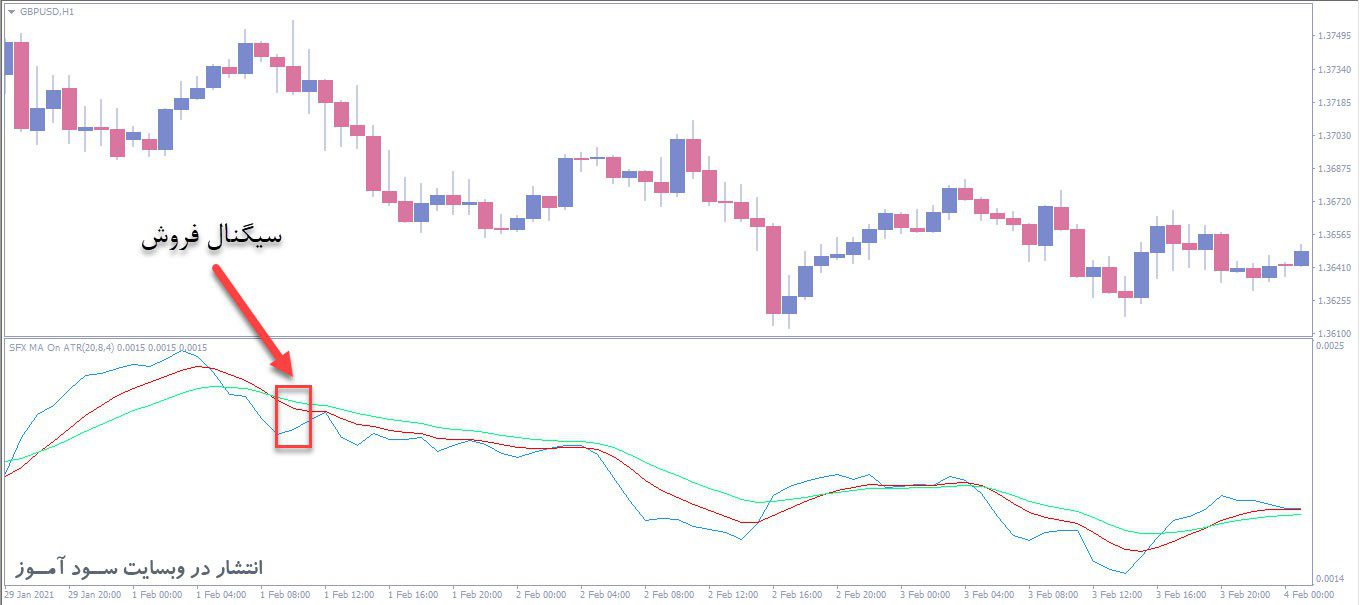Click the 1 Feb 08:00 time axis label
Screen dimensions: 1360x605
click(284, 595)
